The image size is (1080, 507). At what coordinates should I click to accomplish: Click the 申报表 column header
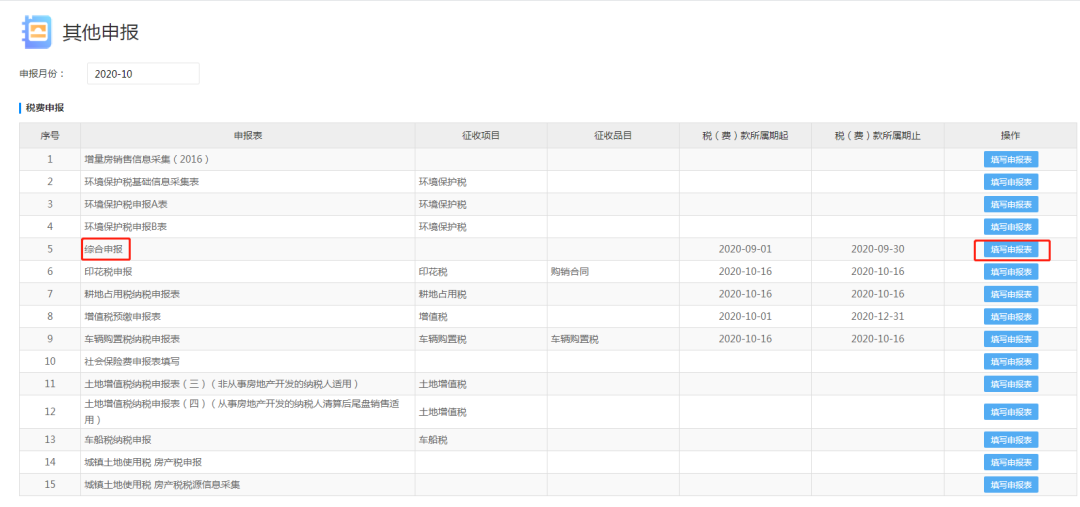248,136
